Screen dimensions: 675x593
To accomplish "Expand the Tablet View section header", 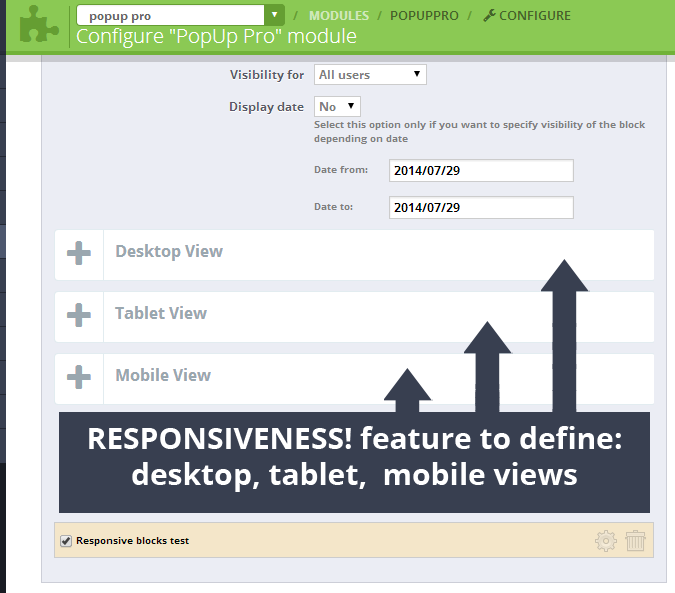I will pyautogui.click(x=161, y=314).
